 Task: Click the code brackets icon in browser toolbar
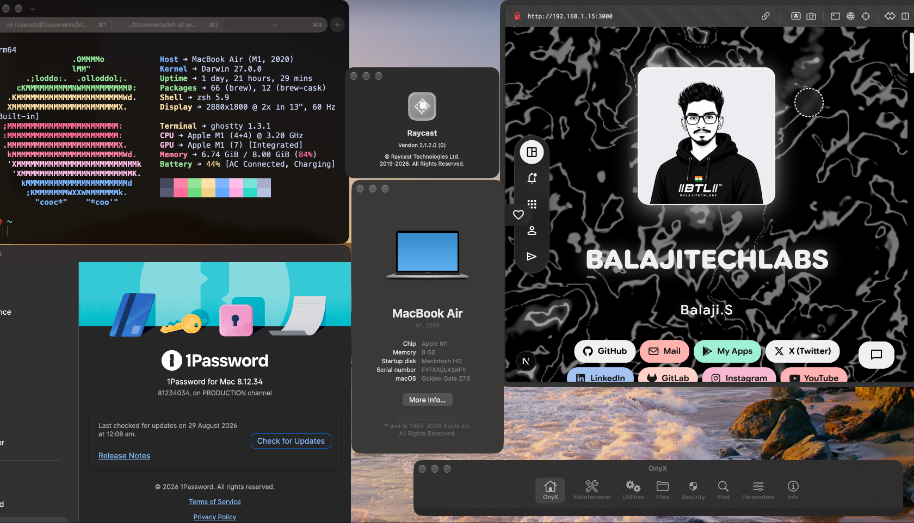pyautogui.click(x=890, y=16)
